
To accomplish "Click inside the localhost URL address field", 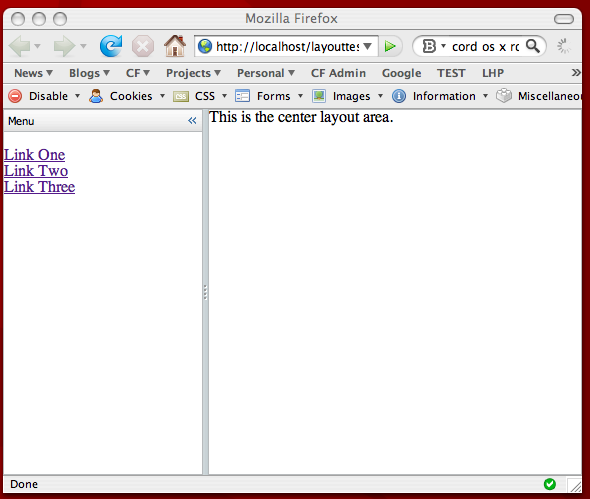I will [287, 47].
